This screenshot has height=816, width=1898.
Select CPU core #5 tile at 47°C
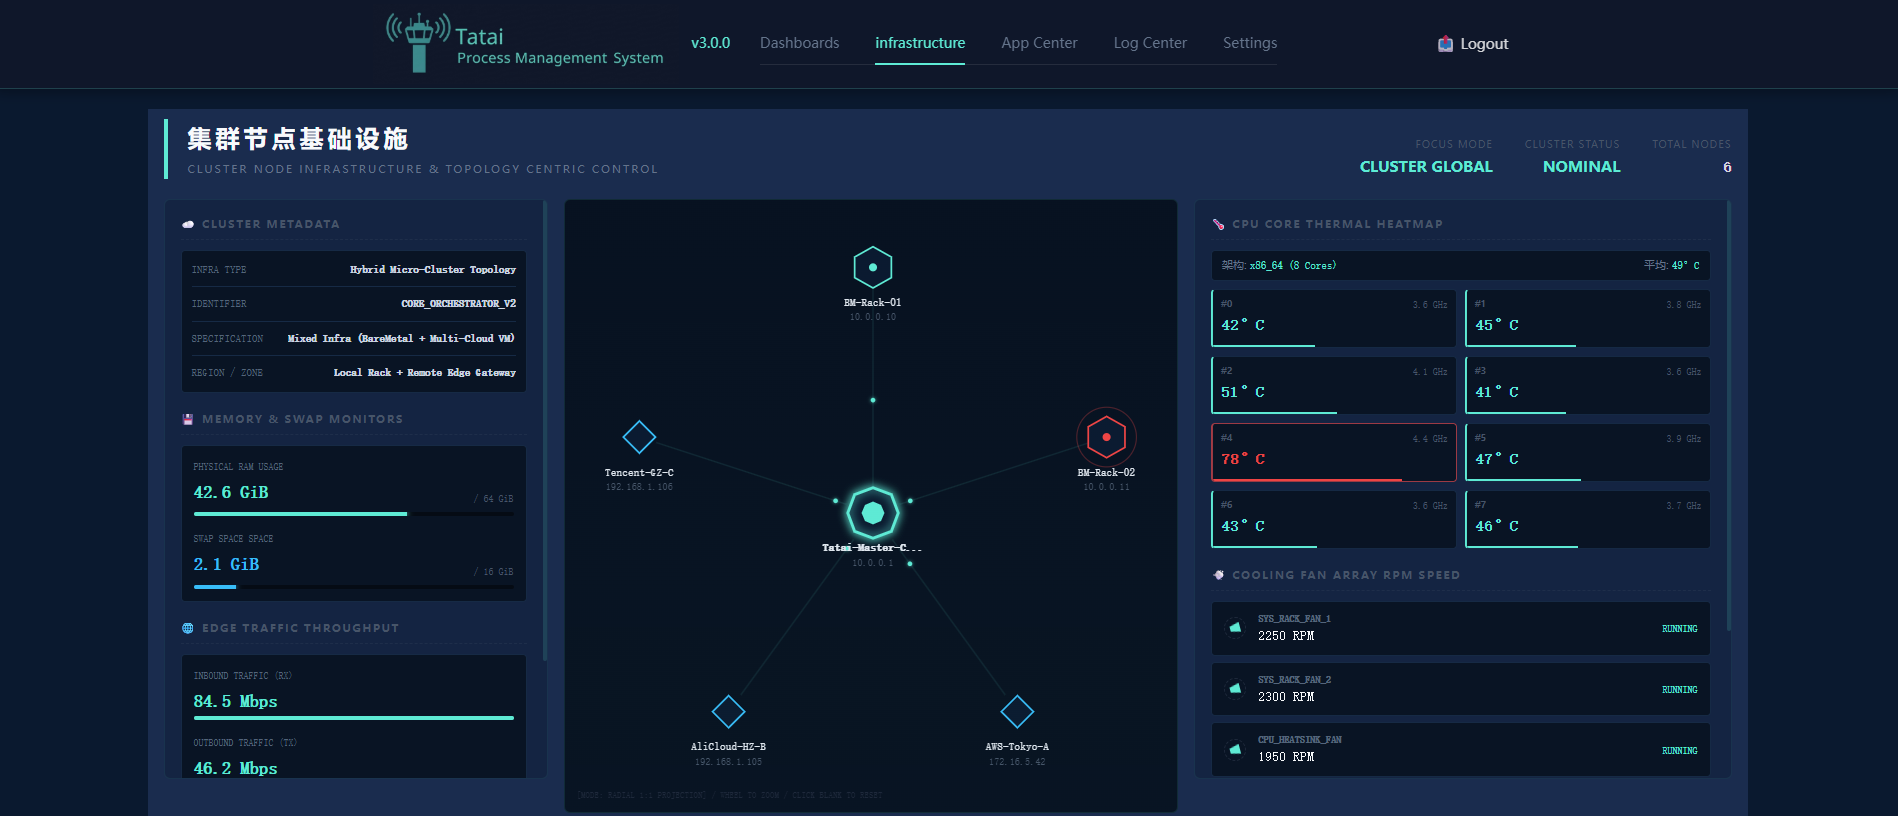tap(1587, 452)
